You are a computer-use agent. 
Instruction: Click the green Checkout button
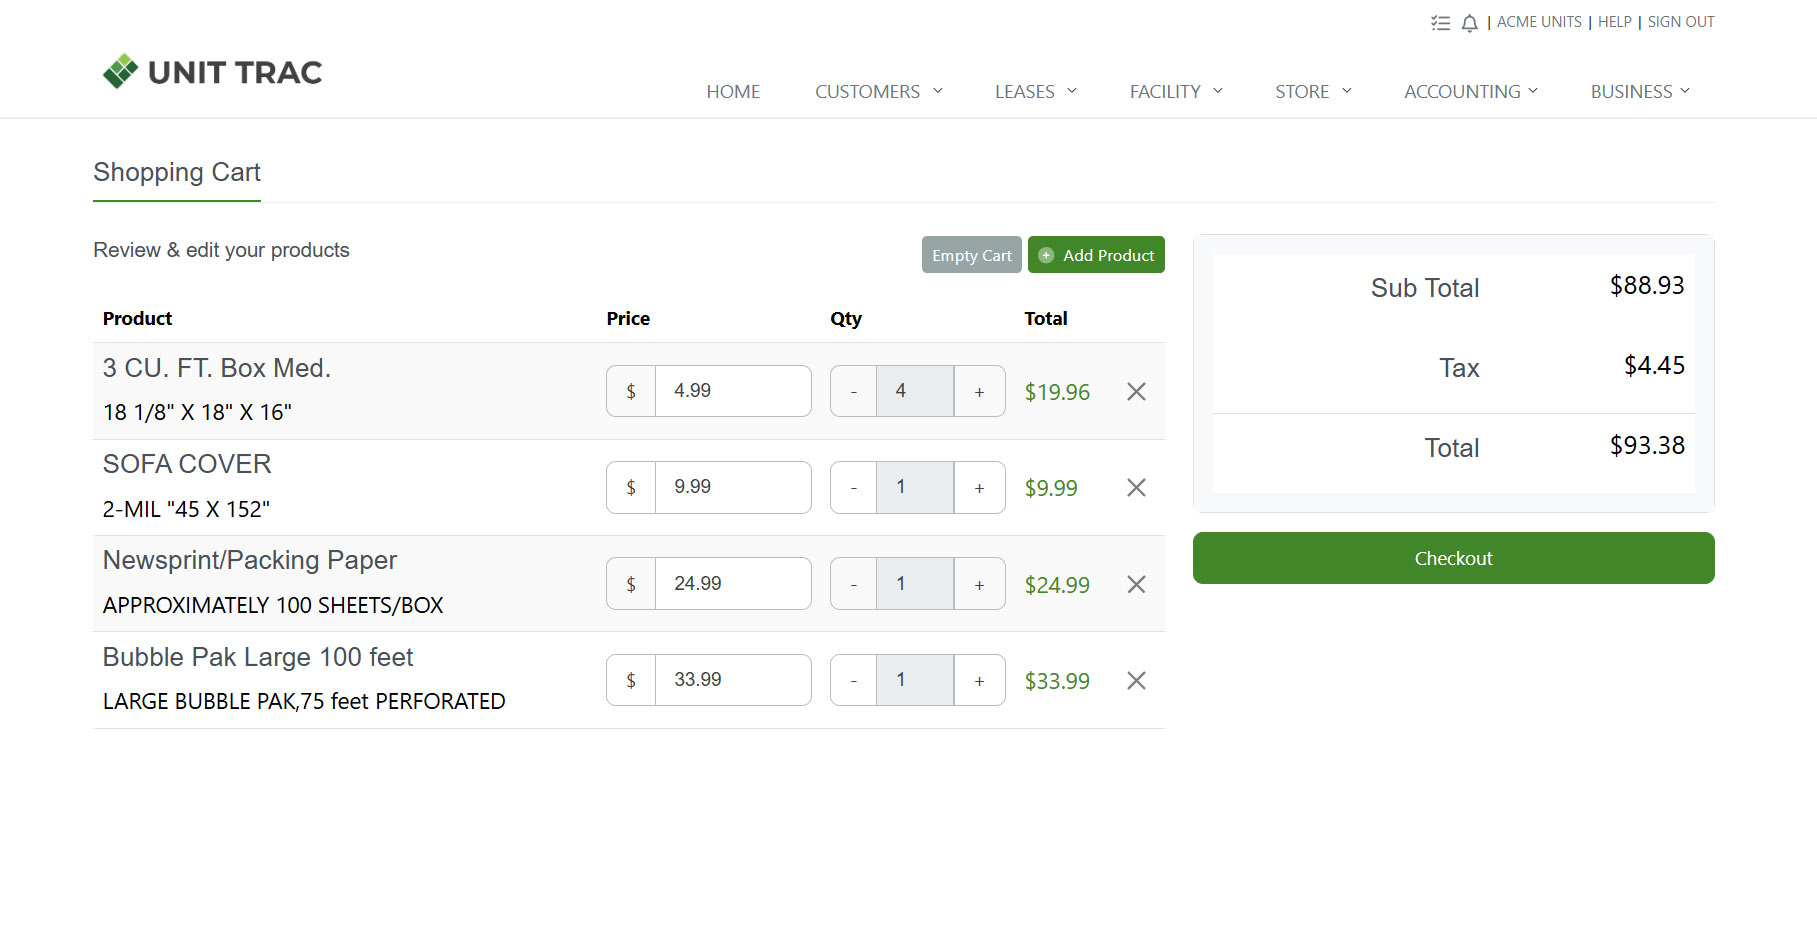pos(1453,558)
